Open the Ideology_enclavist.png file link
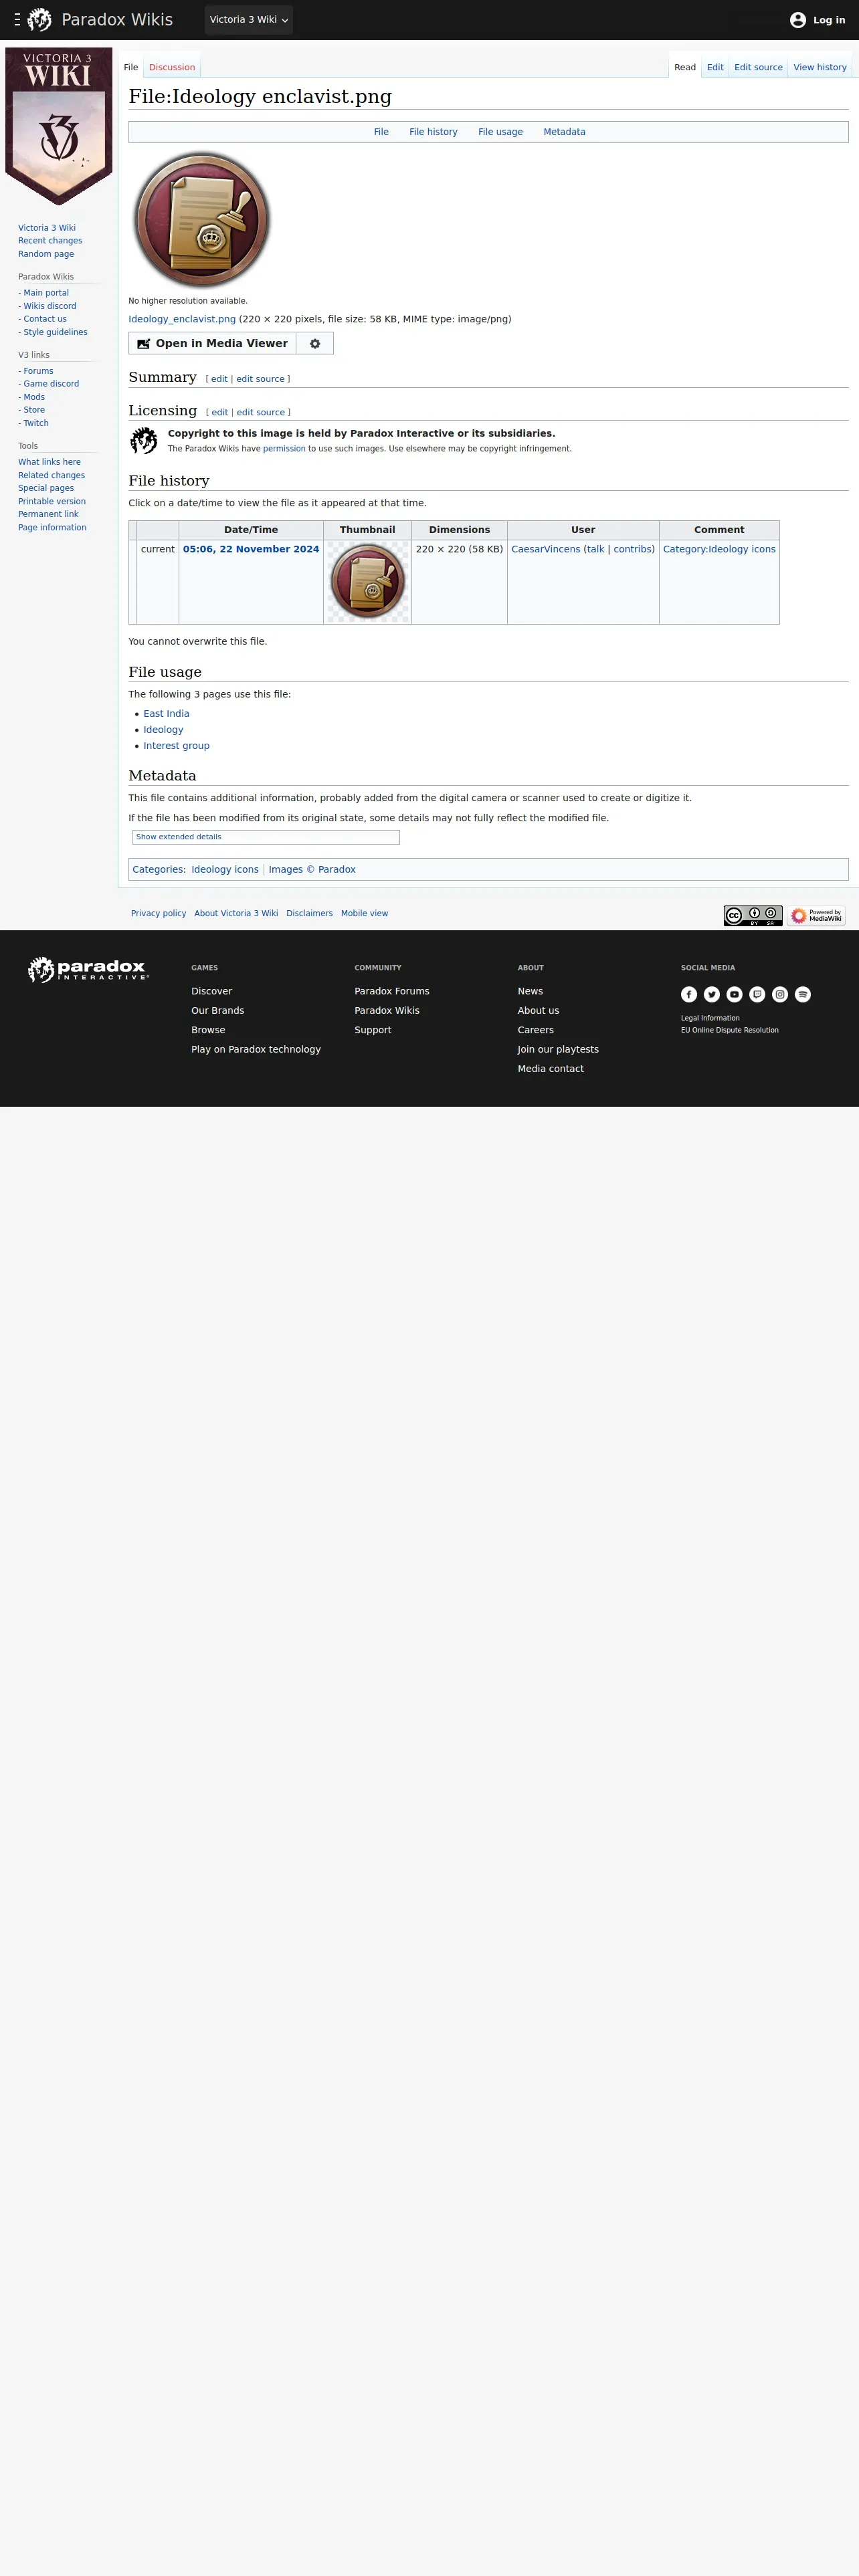 182,319
